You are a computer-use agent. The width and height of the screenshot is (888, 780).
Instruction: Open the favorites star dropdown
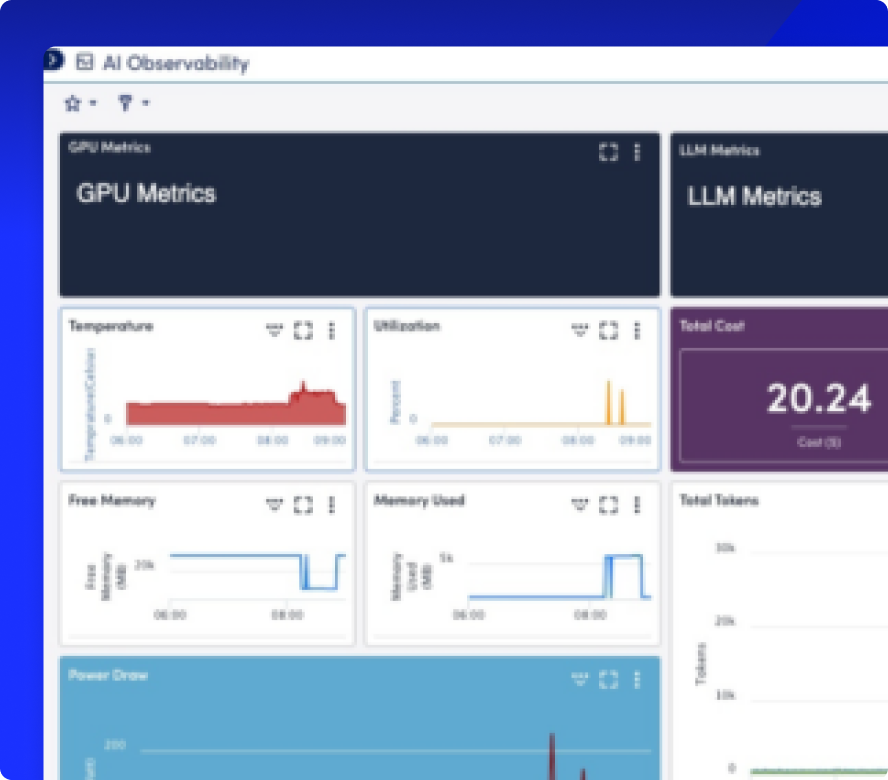pyautogui.click(x=80, y=103)
